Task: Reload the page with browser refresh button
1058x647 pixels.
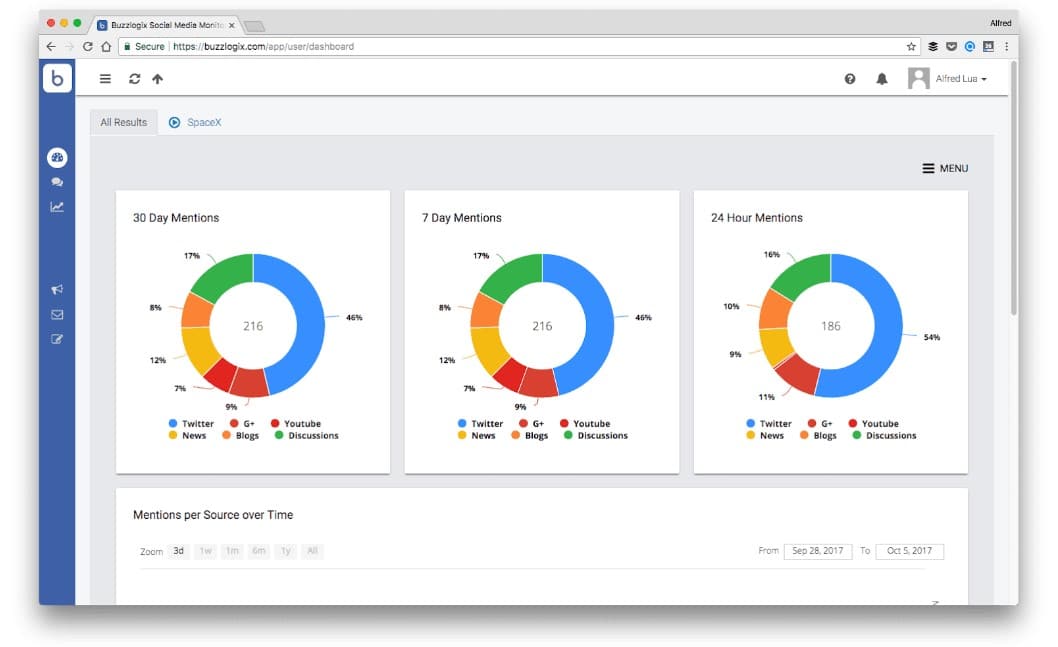Action: pos(88,47)
